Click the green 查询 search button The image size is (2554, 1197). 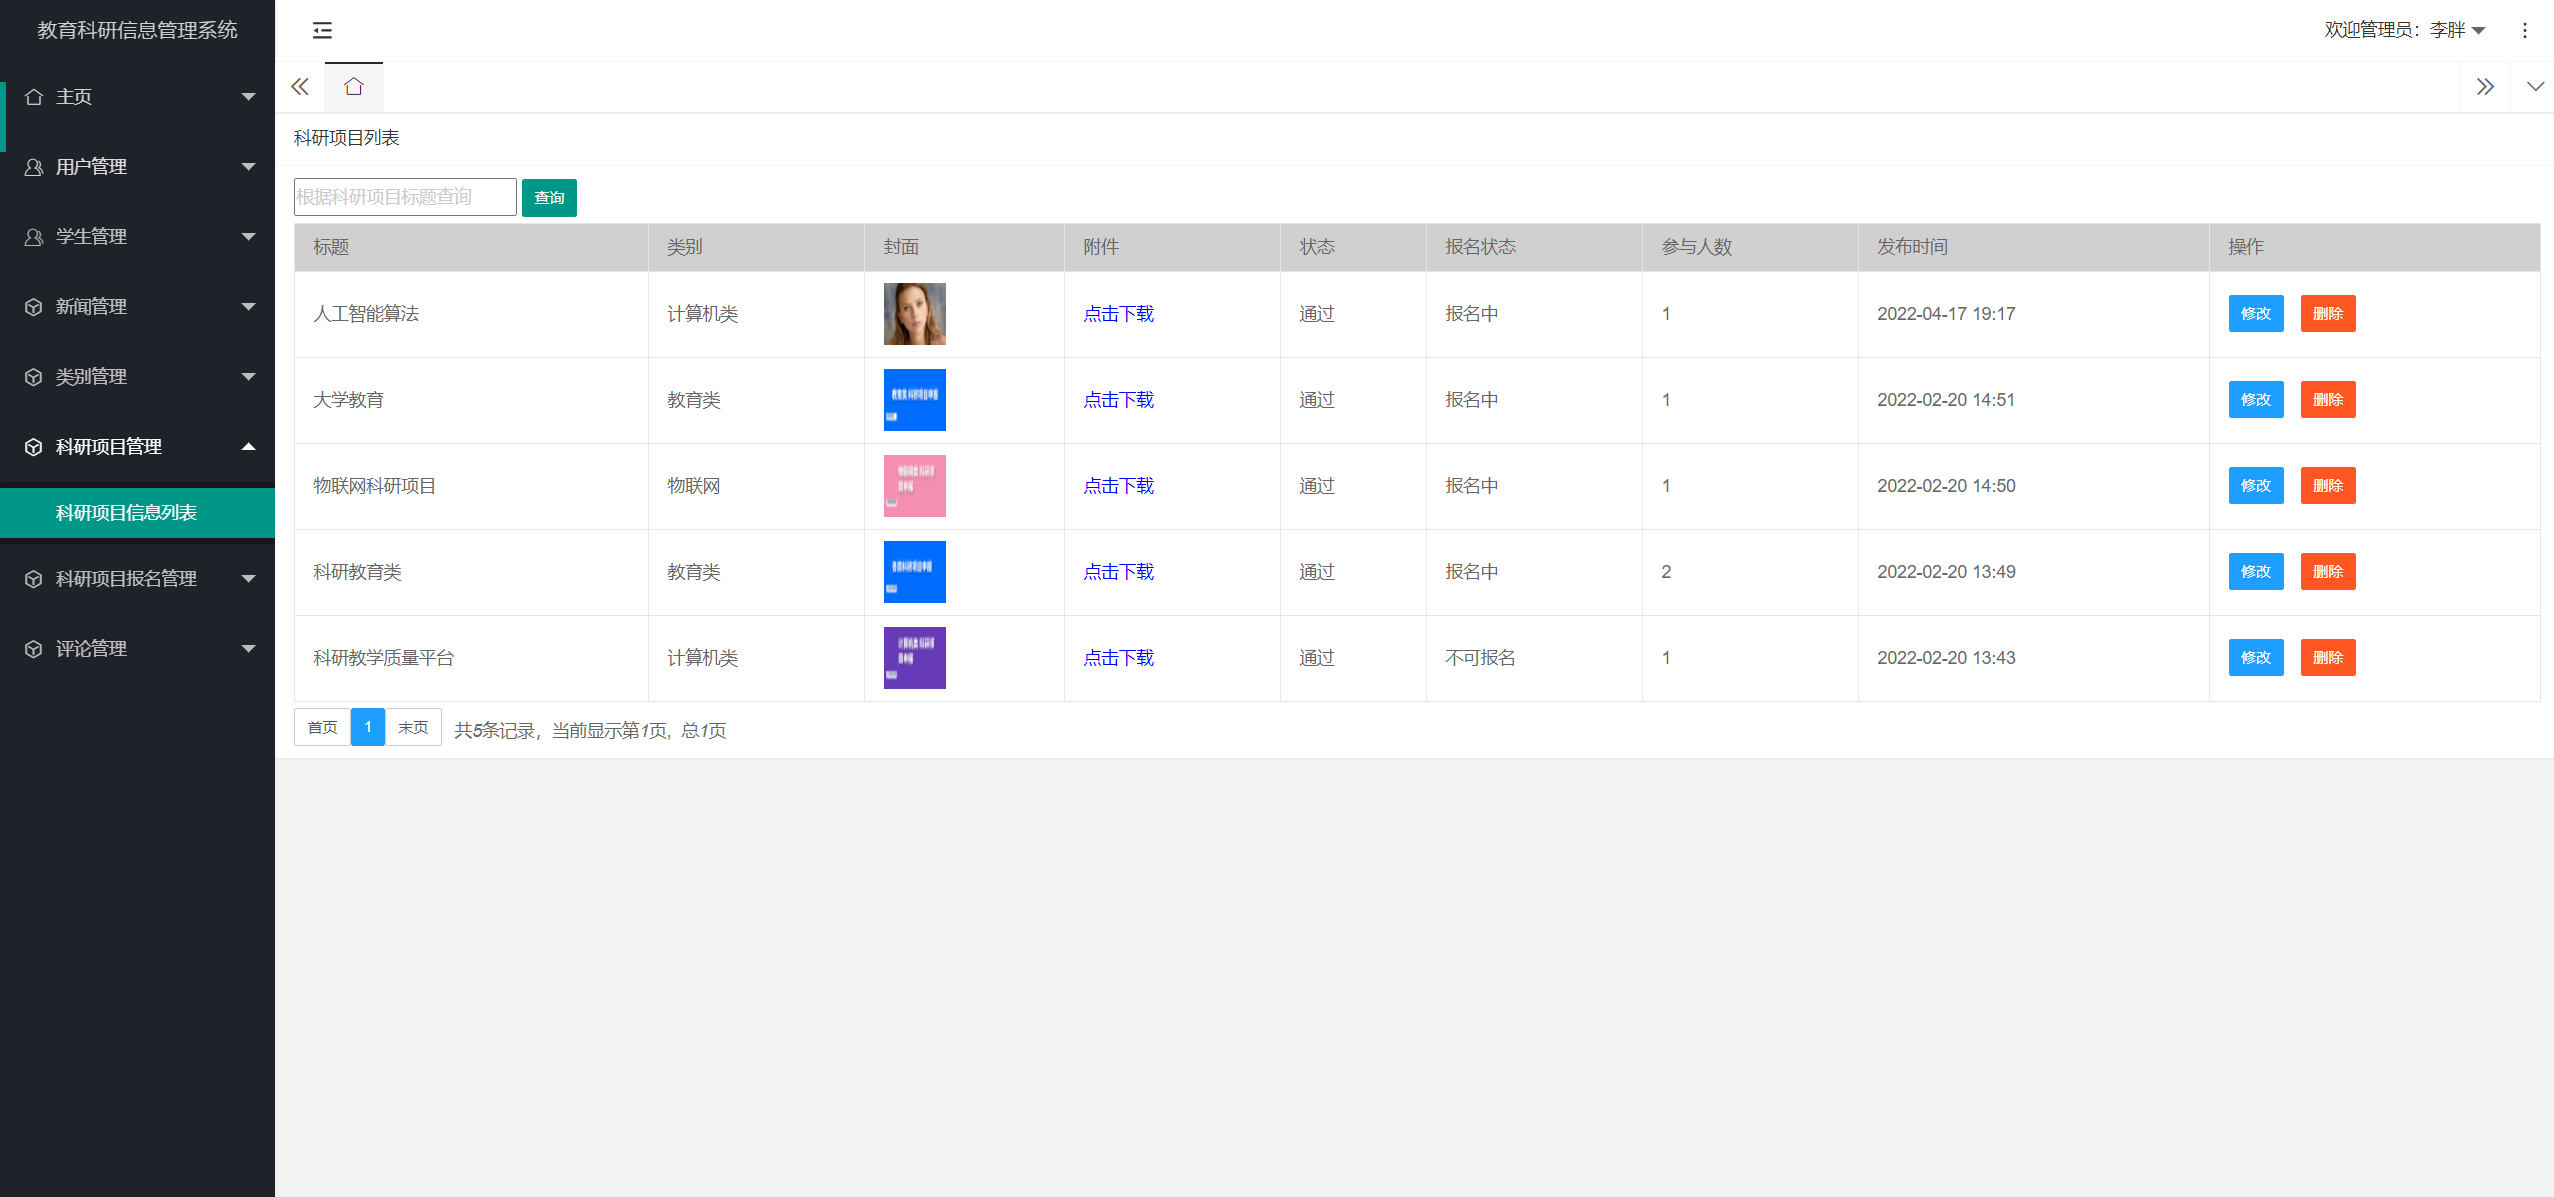click(549, 198)
